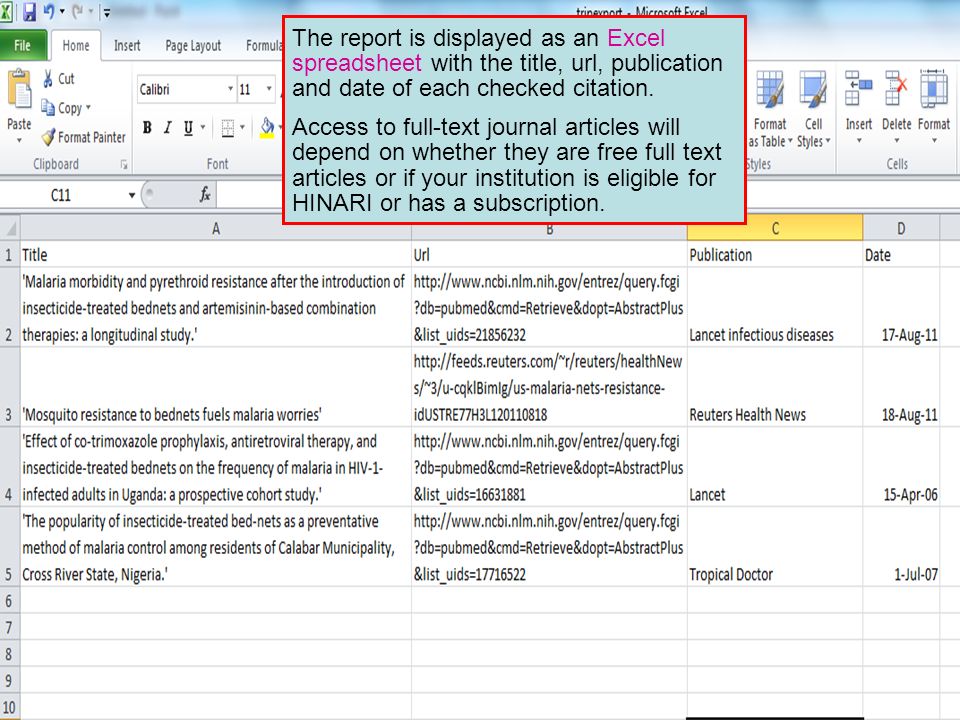Select row 10 header
The width and height of the screenshot is (960, 720).
coord(9,707)
